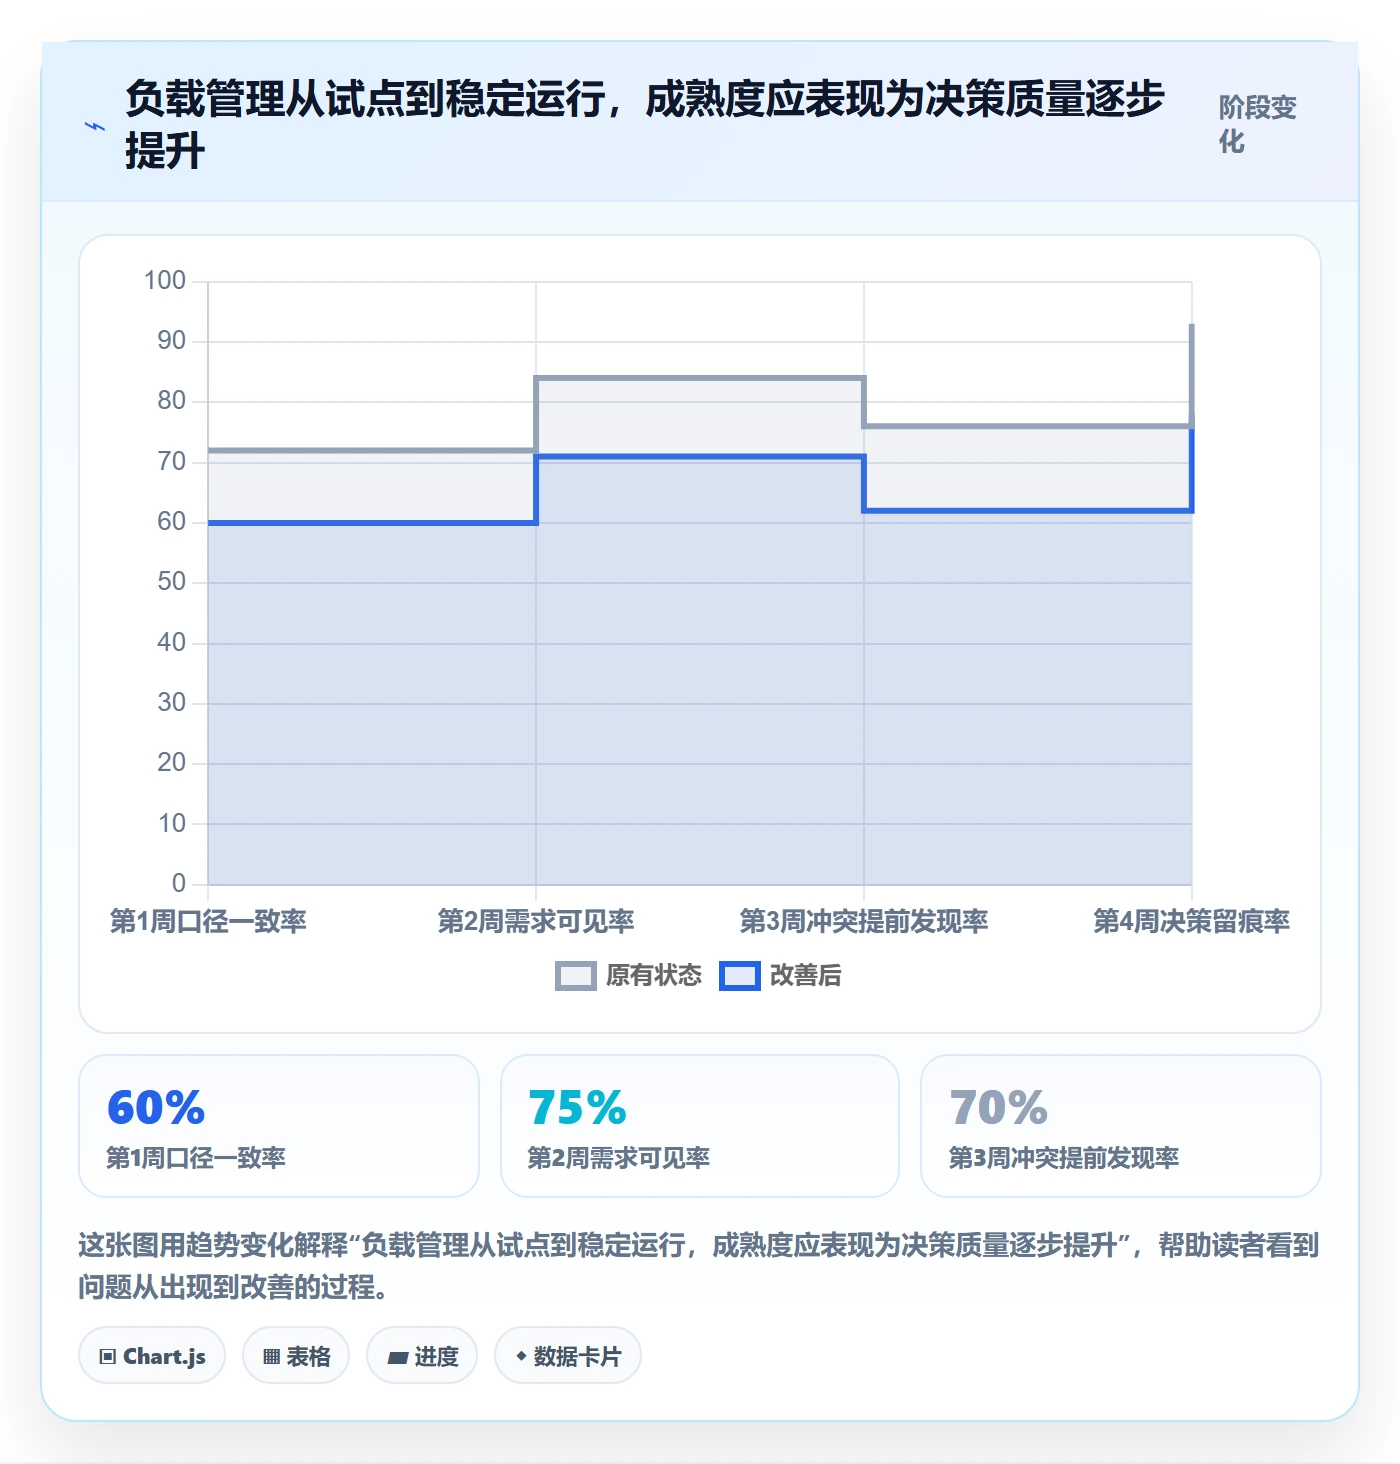This screenshot has height=1464, width=1400.
Task: Click the bar icon in the 进度 tag
Action: pos(398,1357)
